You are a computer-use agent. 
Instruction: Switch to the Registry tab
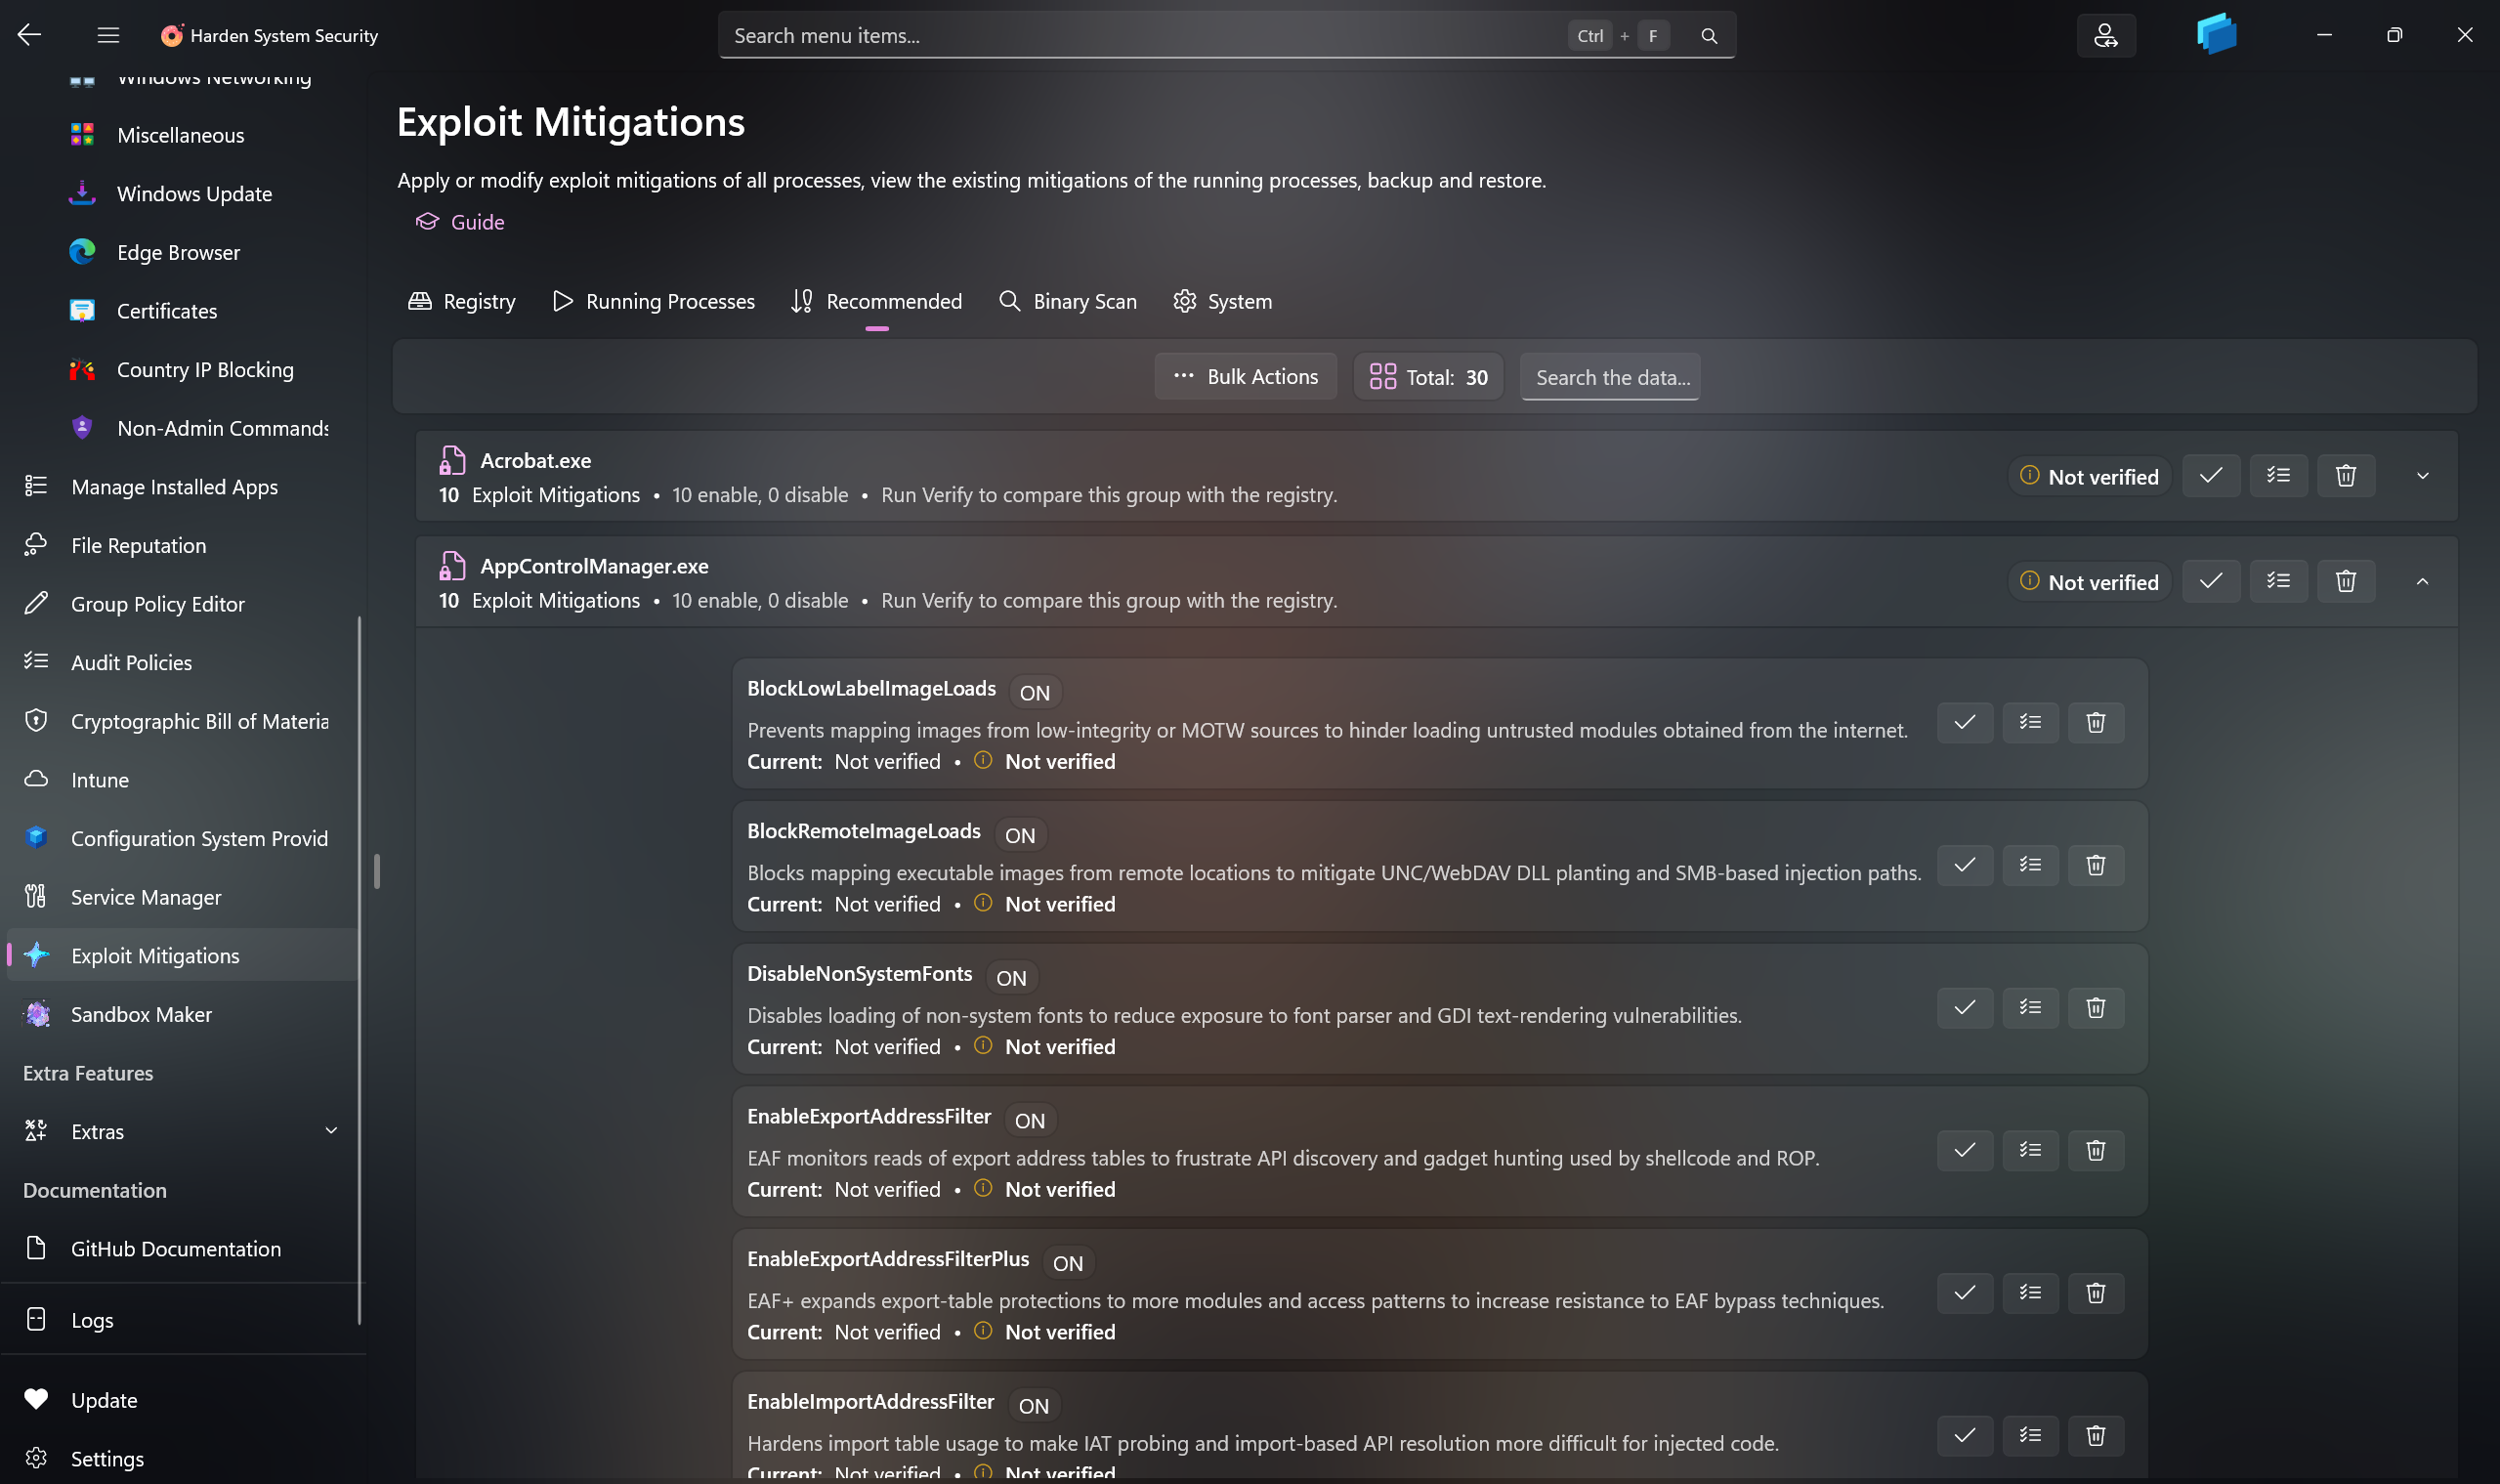pos(462,301)
